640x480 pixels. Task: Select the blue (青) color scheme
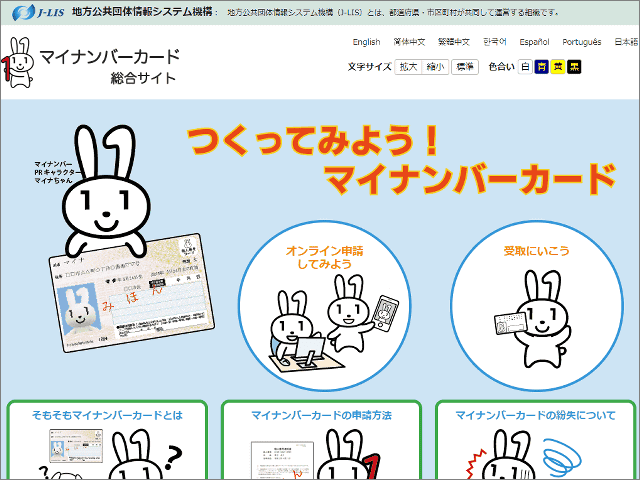(x=541, y=67)
